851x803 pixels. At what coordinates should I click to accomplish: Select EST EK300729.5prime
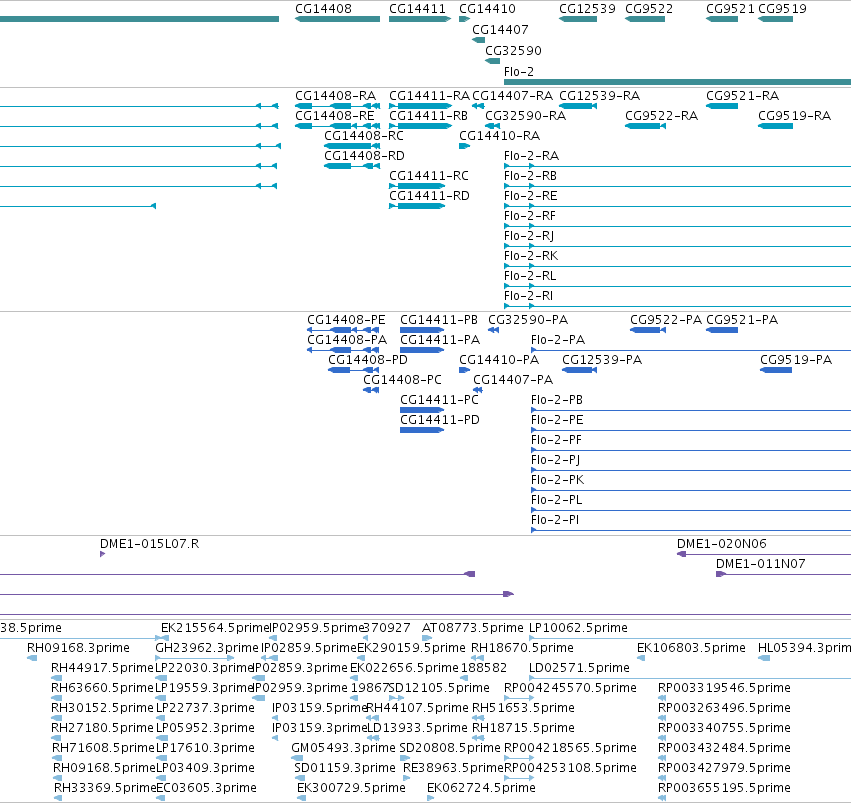click(351, 788)
